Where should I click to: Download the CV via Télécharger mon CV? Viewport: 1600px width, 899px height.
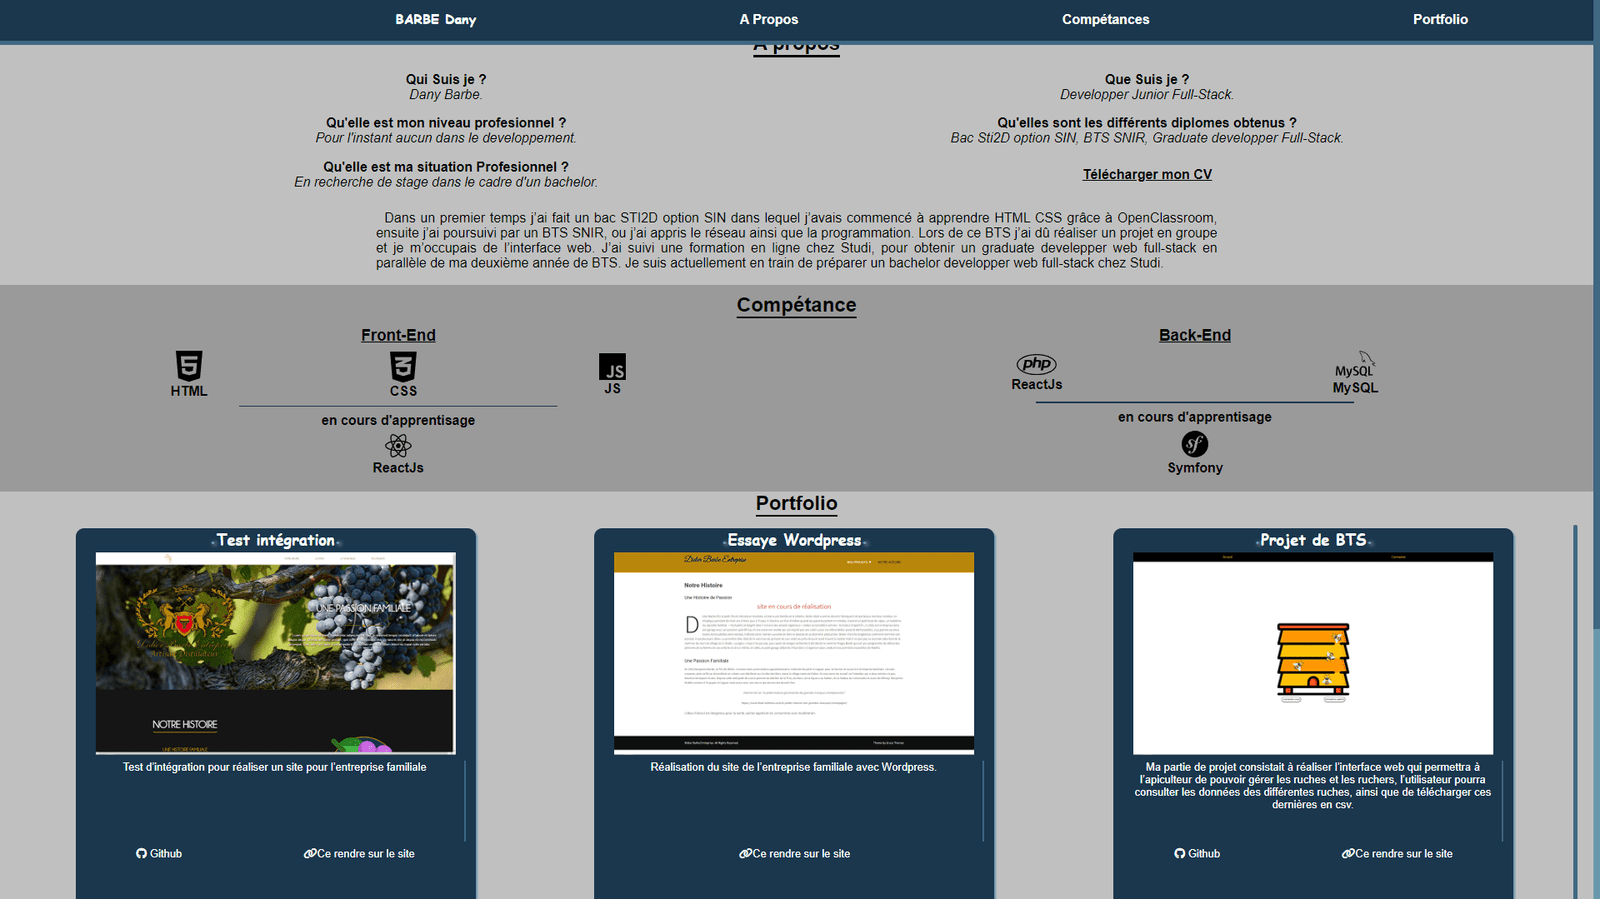[x=1147, y=174]
